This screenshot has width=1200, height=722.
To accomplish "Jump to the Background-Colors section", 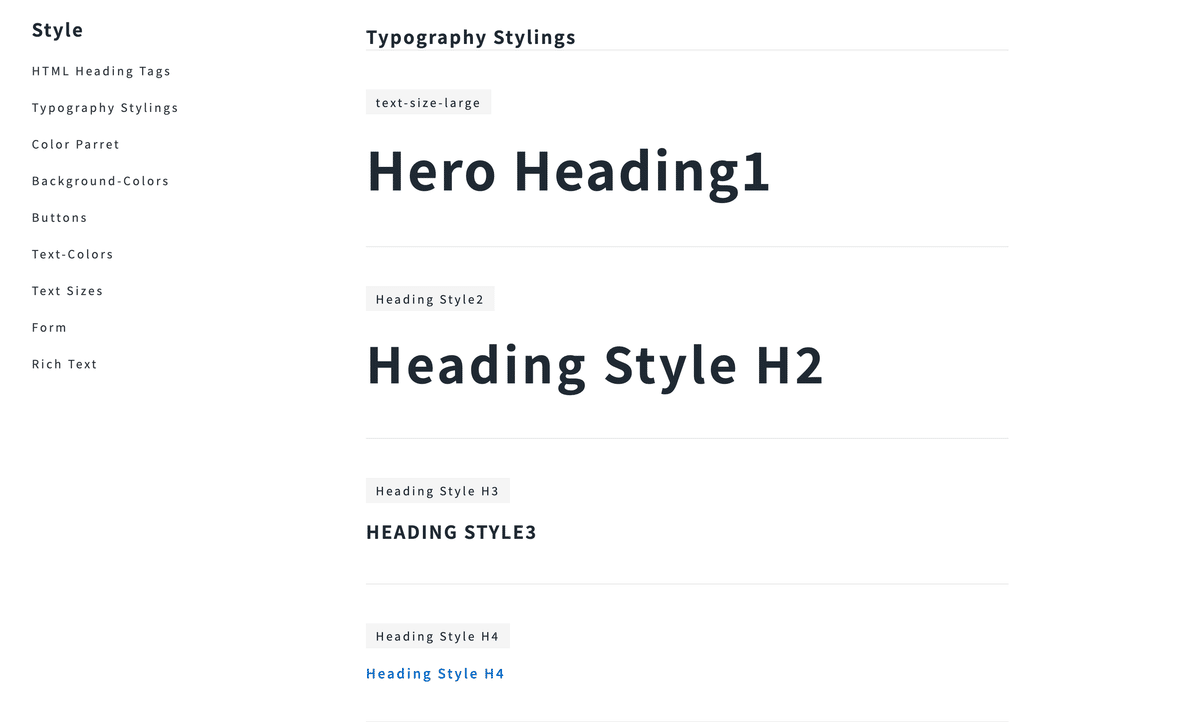I will point(100,181).
